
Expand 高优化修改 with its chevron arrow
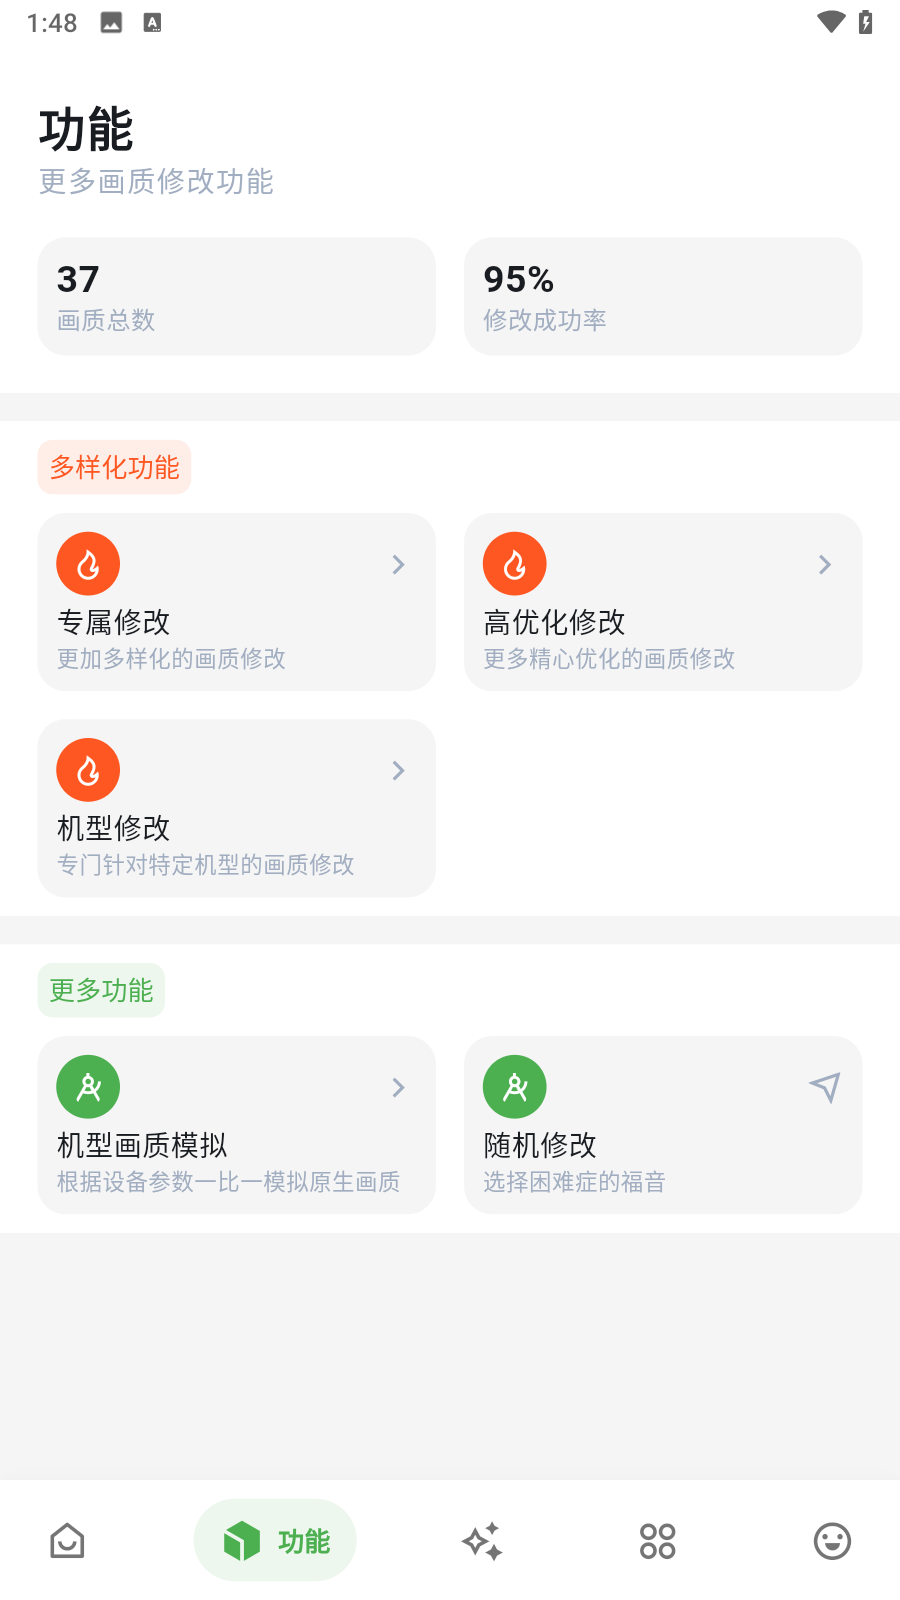(825, 565)
